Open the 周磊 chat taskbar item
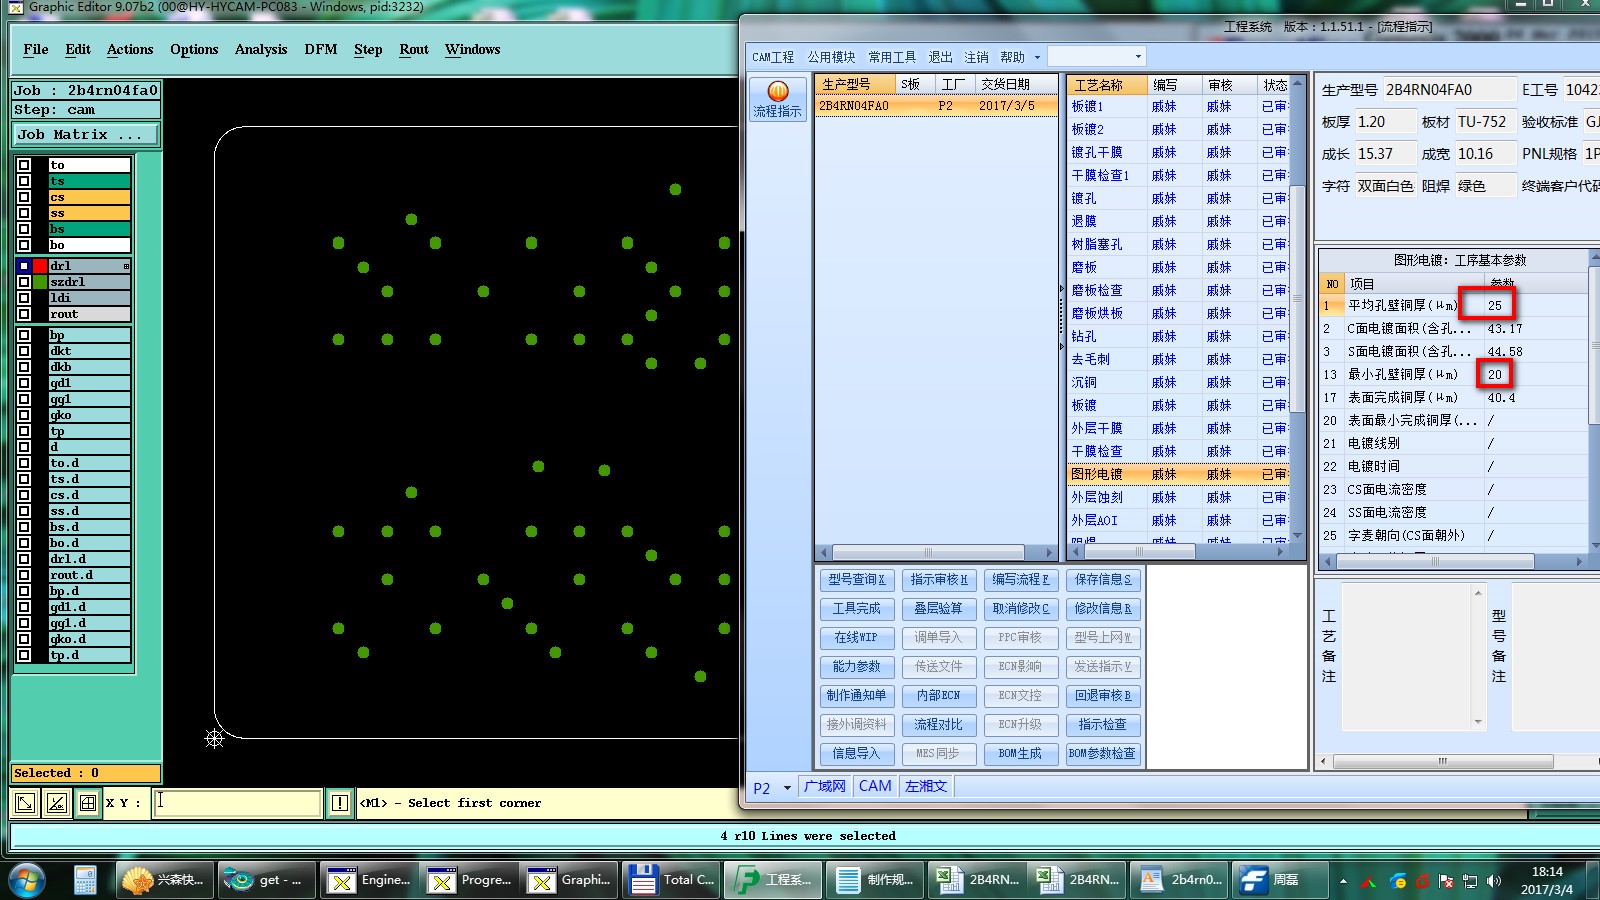Image resolution: width=1600 pixels, height=900 pixels. tap(1280, 880)
